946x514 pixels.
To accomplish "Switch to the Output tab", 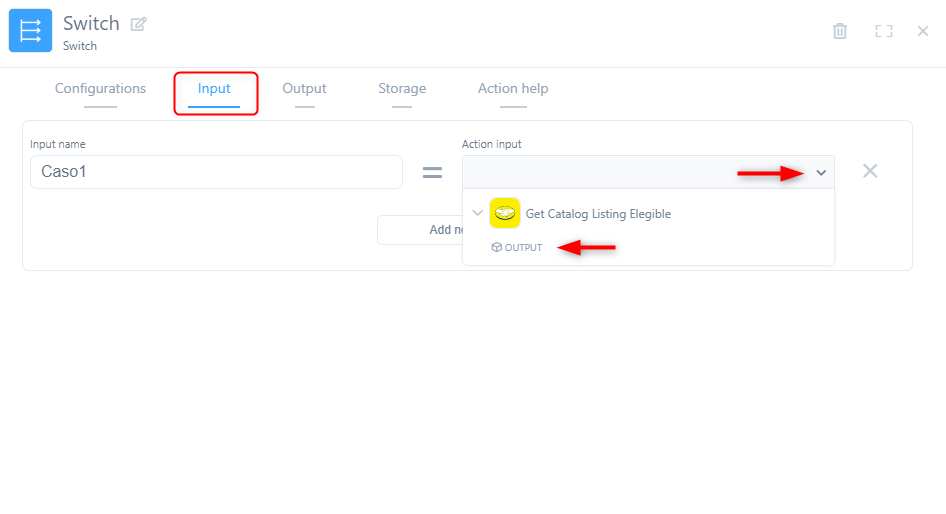I will point(304,89).
